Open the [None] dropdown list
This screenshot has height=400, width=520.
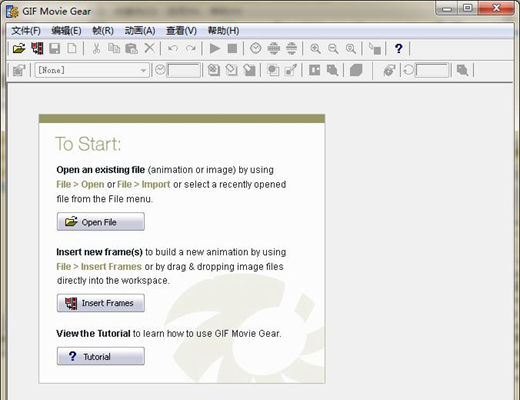tap(92, 70)
